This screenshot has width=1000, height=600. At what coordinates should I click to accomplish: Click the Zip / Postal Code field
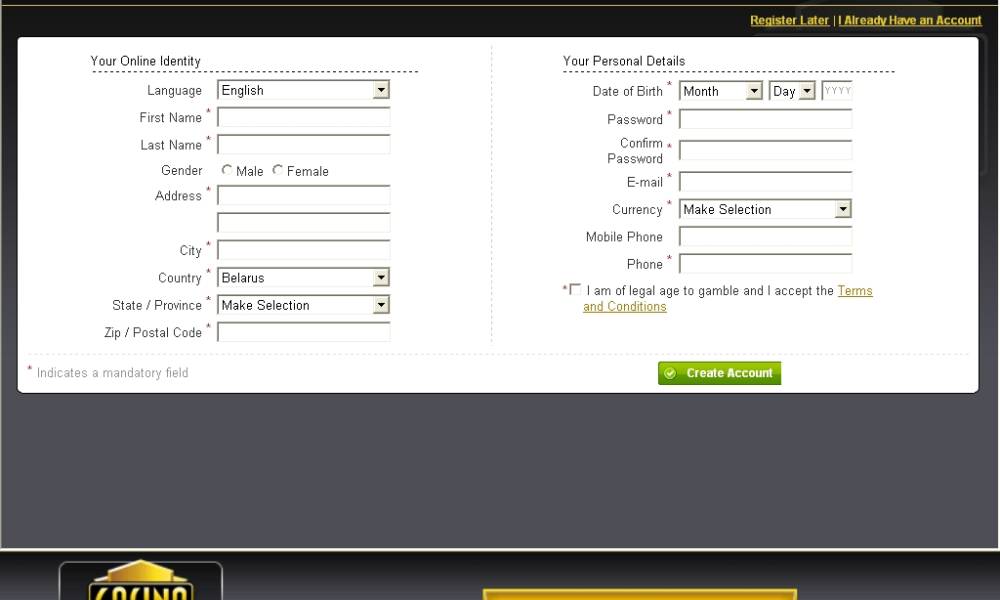(304, 332)
